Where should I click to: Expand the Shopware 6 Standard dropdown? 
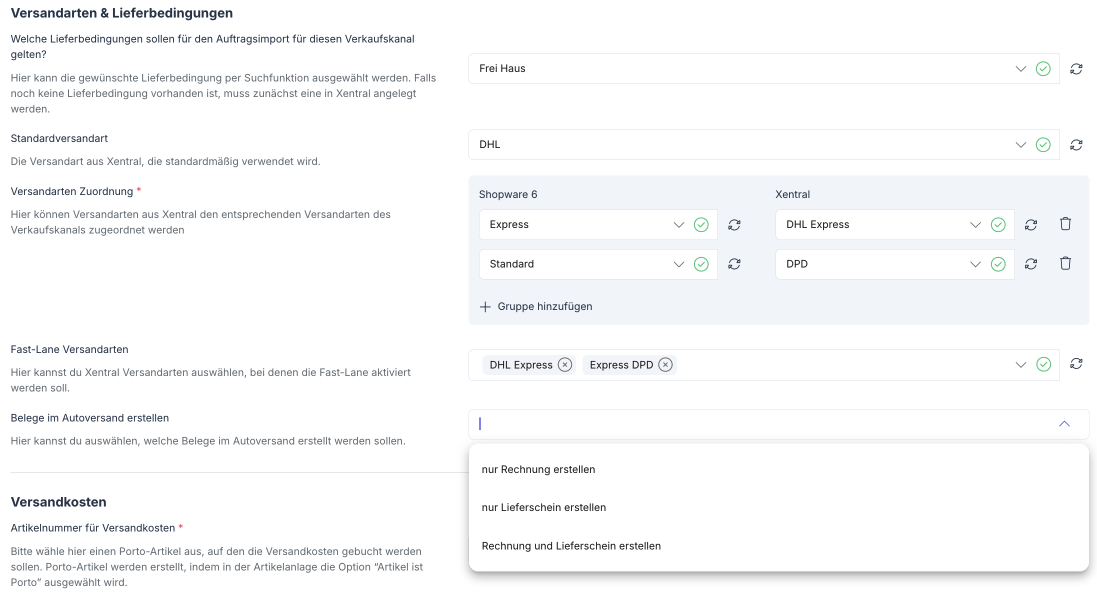(679, 264)
